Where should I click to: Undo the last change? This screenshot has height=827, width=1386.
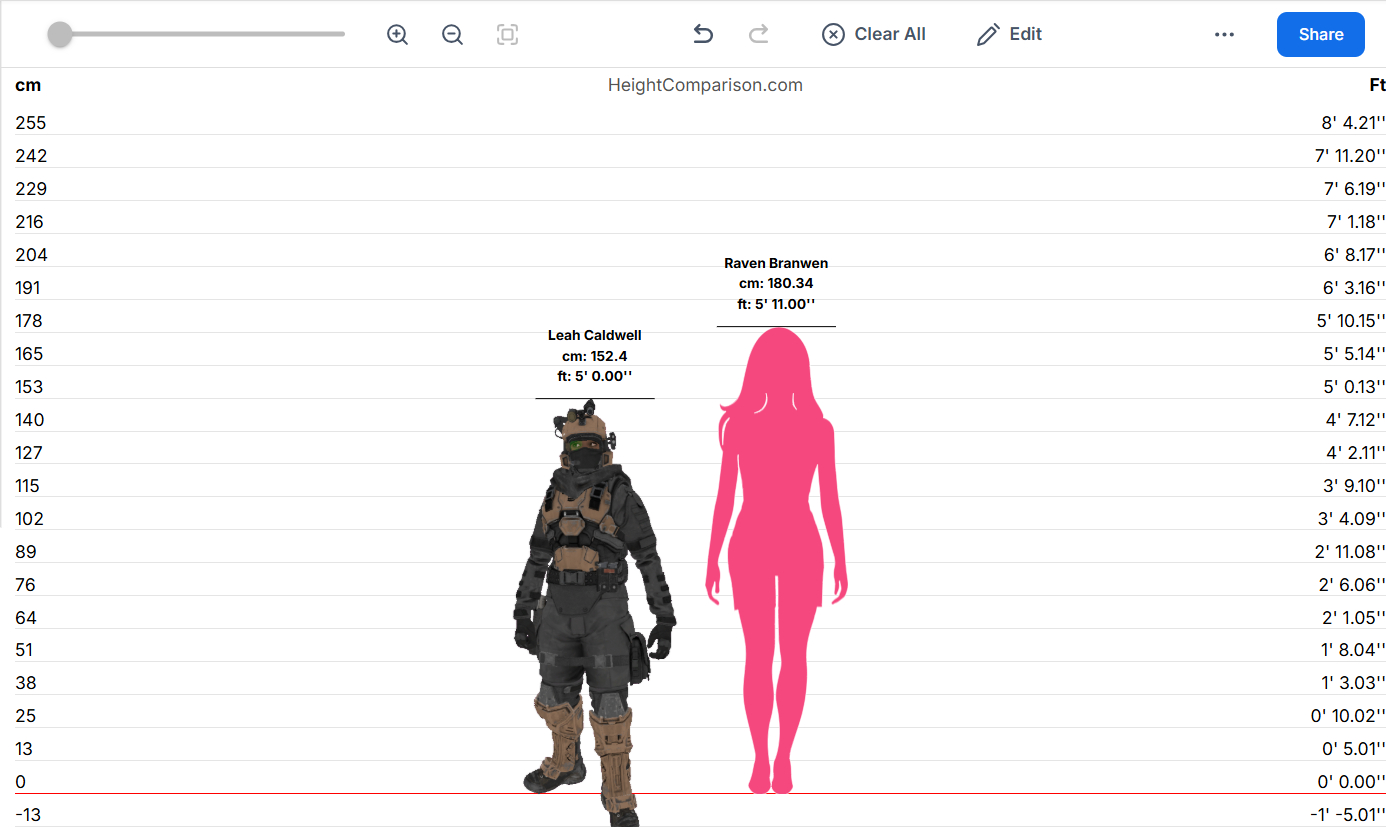tap(703, 35)
